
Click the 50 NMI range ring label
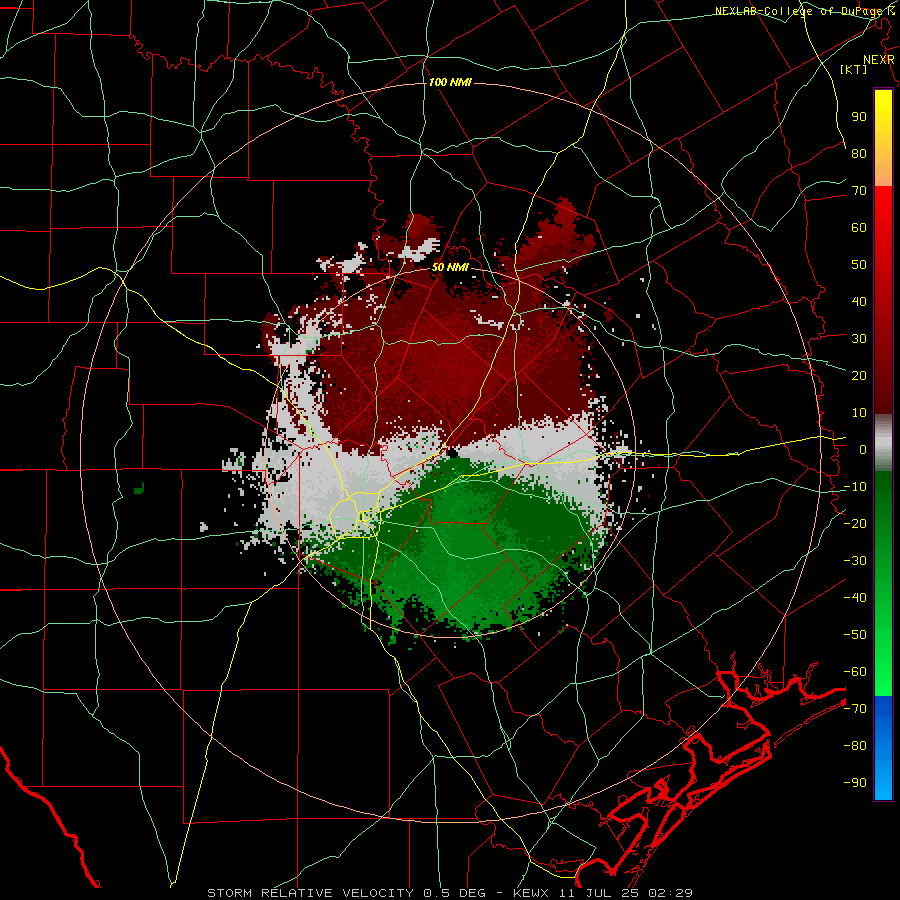(x=450, y=267)
